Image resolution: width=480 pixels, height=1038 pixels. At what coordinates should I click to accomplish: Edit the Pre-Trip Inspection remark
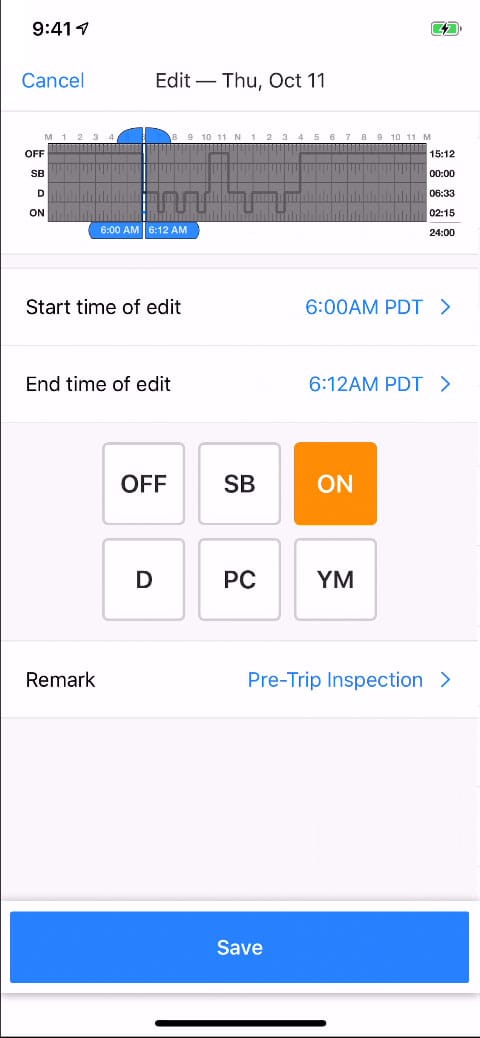click(x=335, y=680)
